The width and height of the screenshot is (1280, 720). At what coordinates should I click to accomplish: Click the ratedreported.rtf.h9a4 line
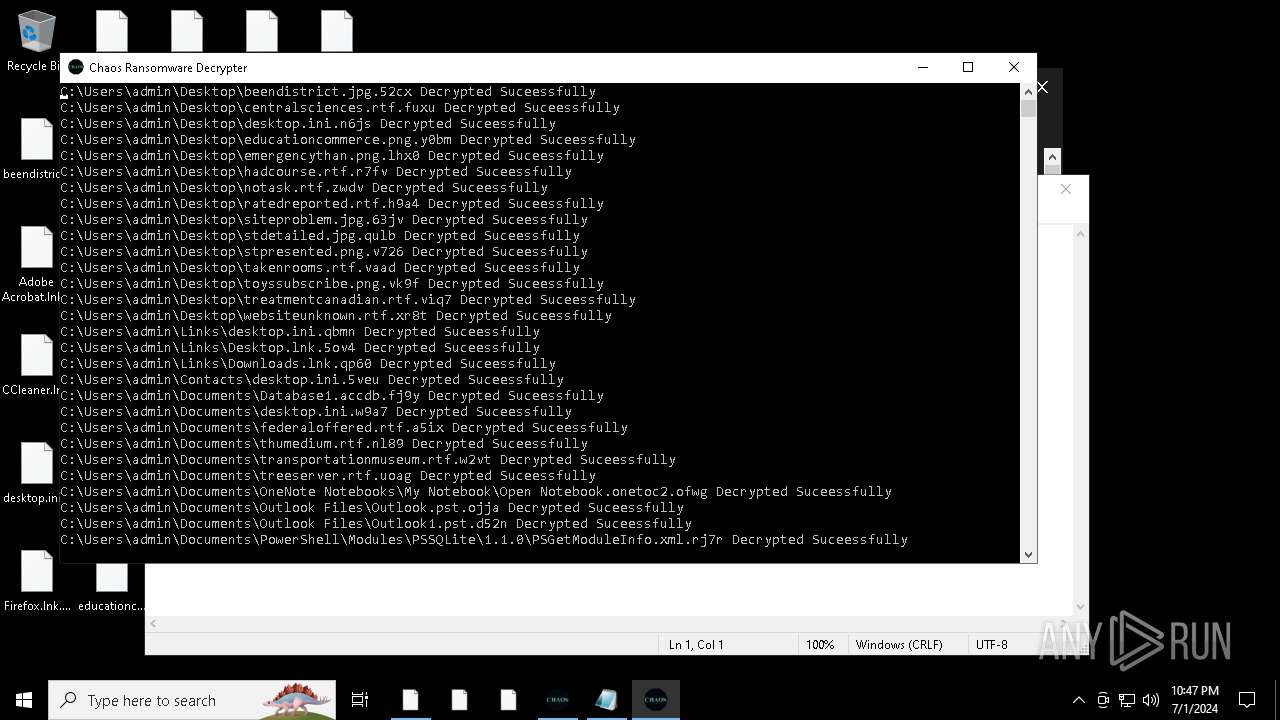[x=332, y=203]
